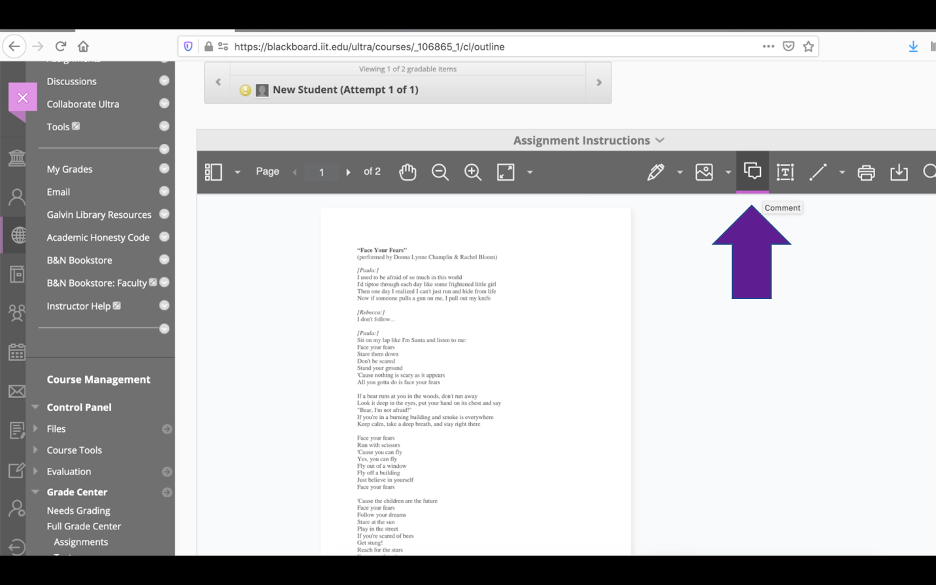
Task: Bookmark this page with star icon
Action: 808,46
